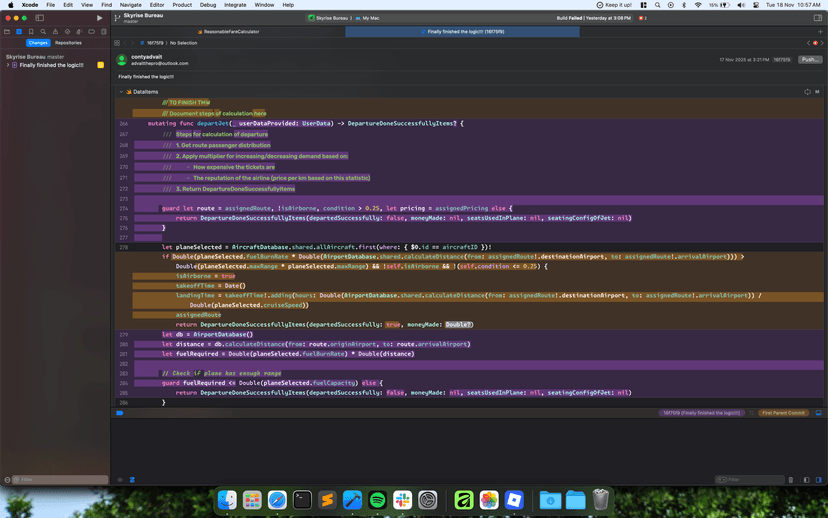The width and height of the screenshot is (828, 518).
Task: Open the editor related items grid icon
Action: click(117, 43)
